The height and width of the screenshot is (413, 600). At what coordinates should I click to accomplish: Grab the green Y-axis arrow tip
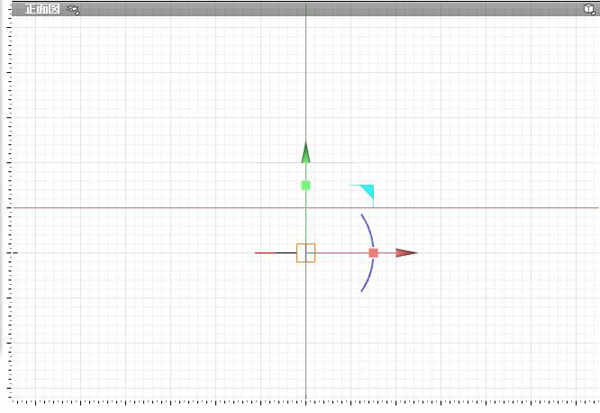tap(305, 153)
